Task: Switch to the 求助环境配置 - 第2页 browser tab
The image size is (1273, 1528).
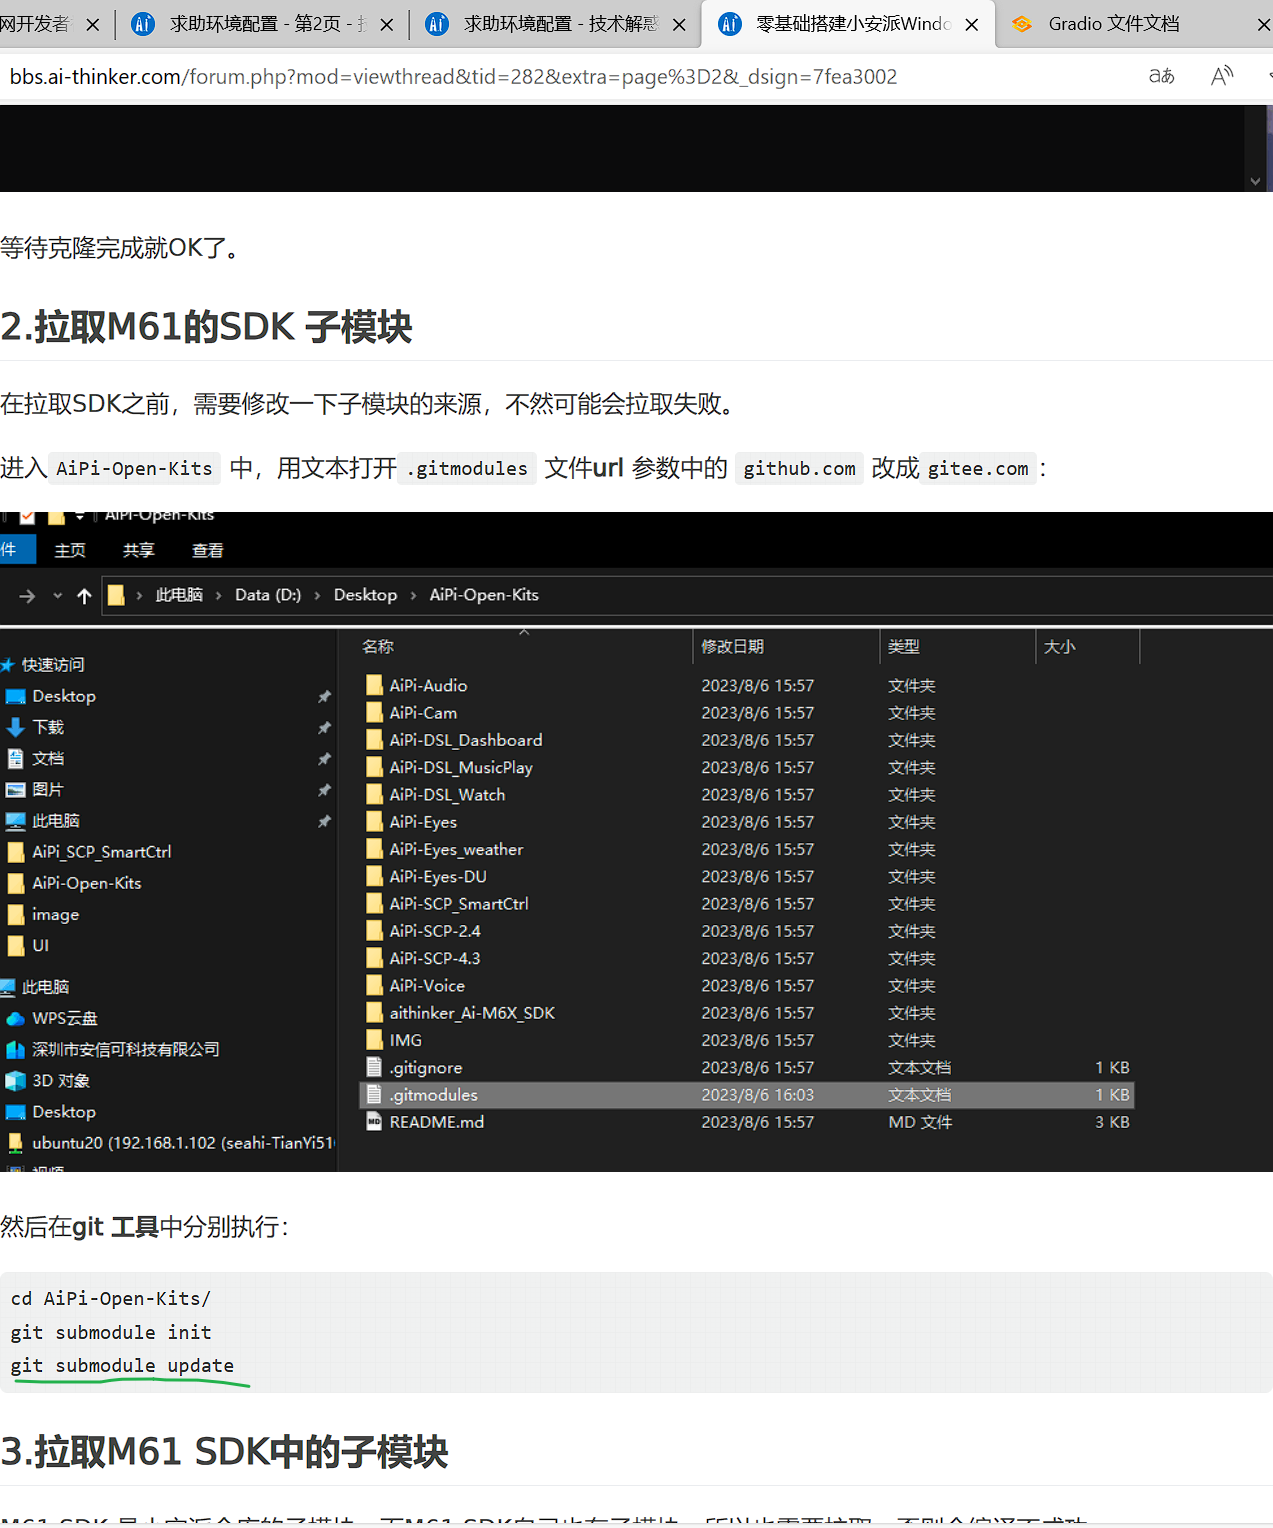Action: 263,24
